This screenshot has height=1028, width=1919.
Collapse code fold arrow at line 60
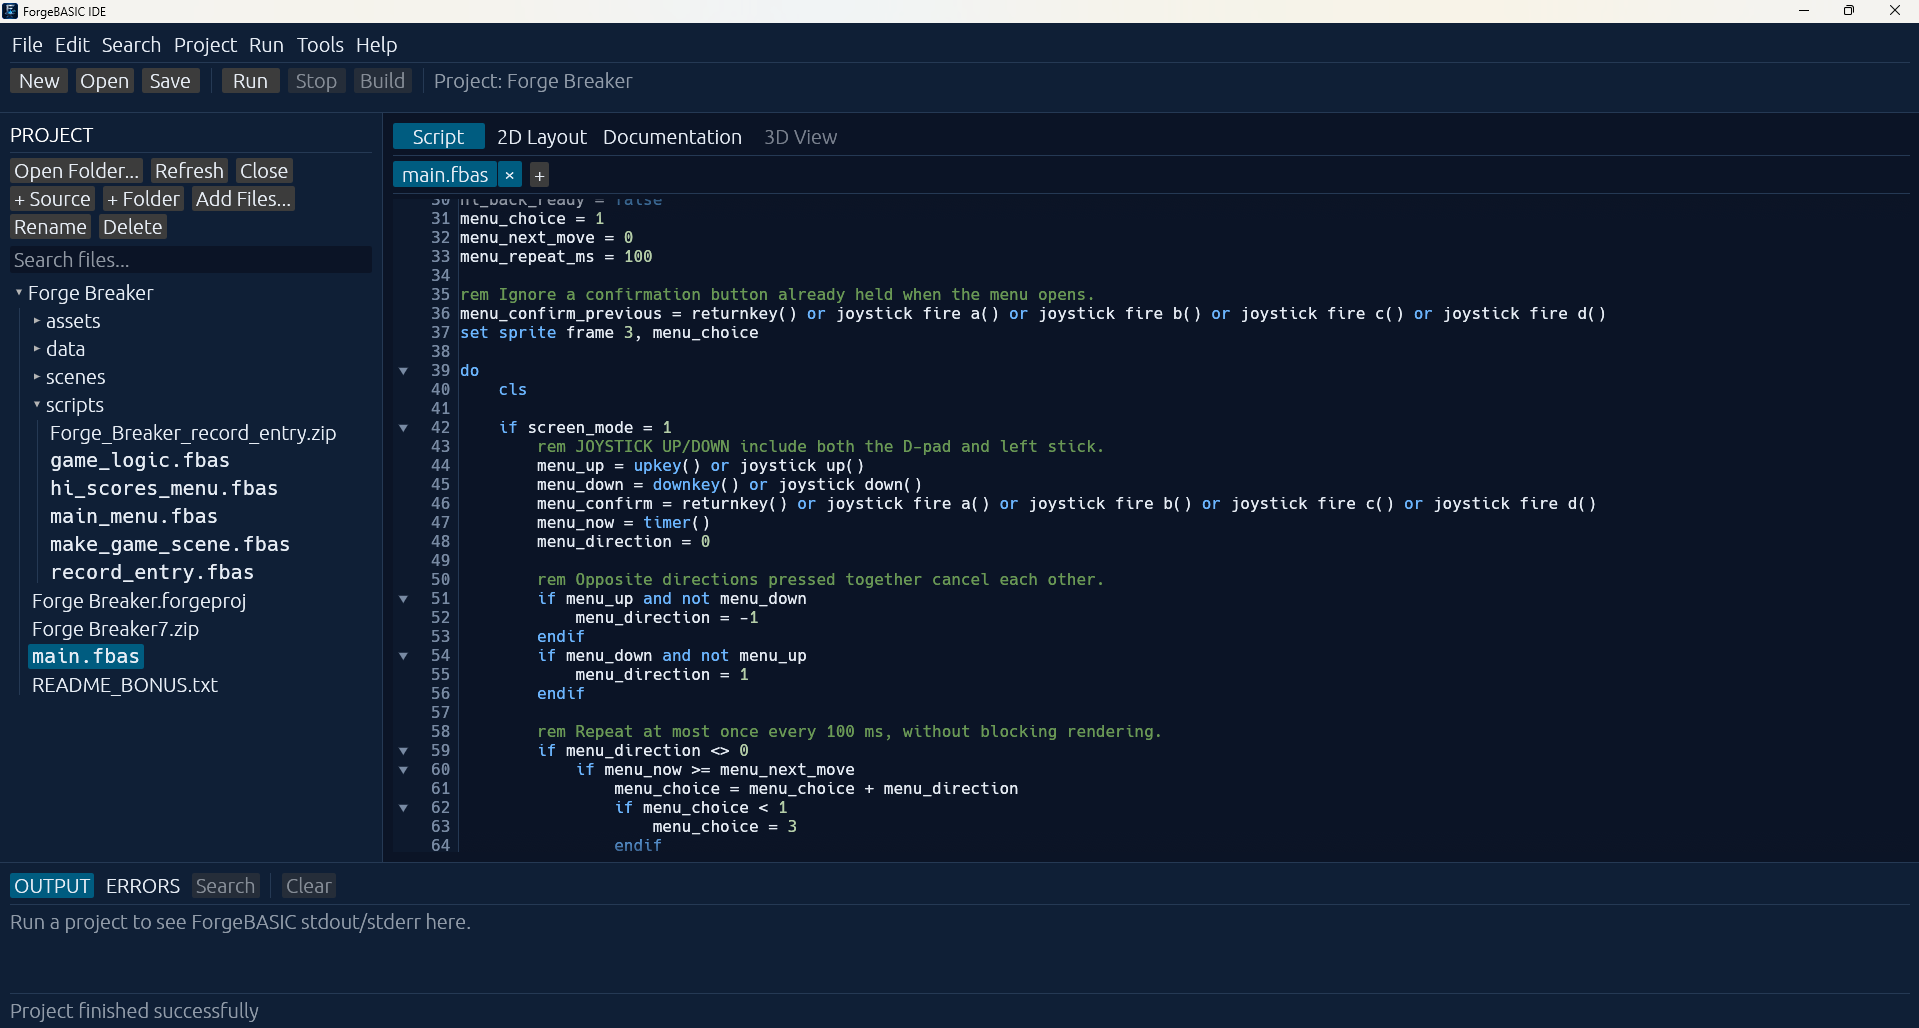pos(403,770)
